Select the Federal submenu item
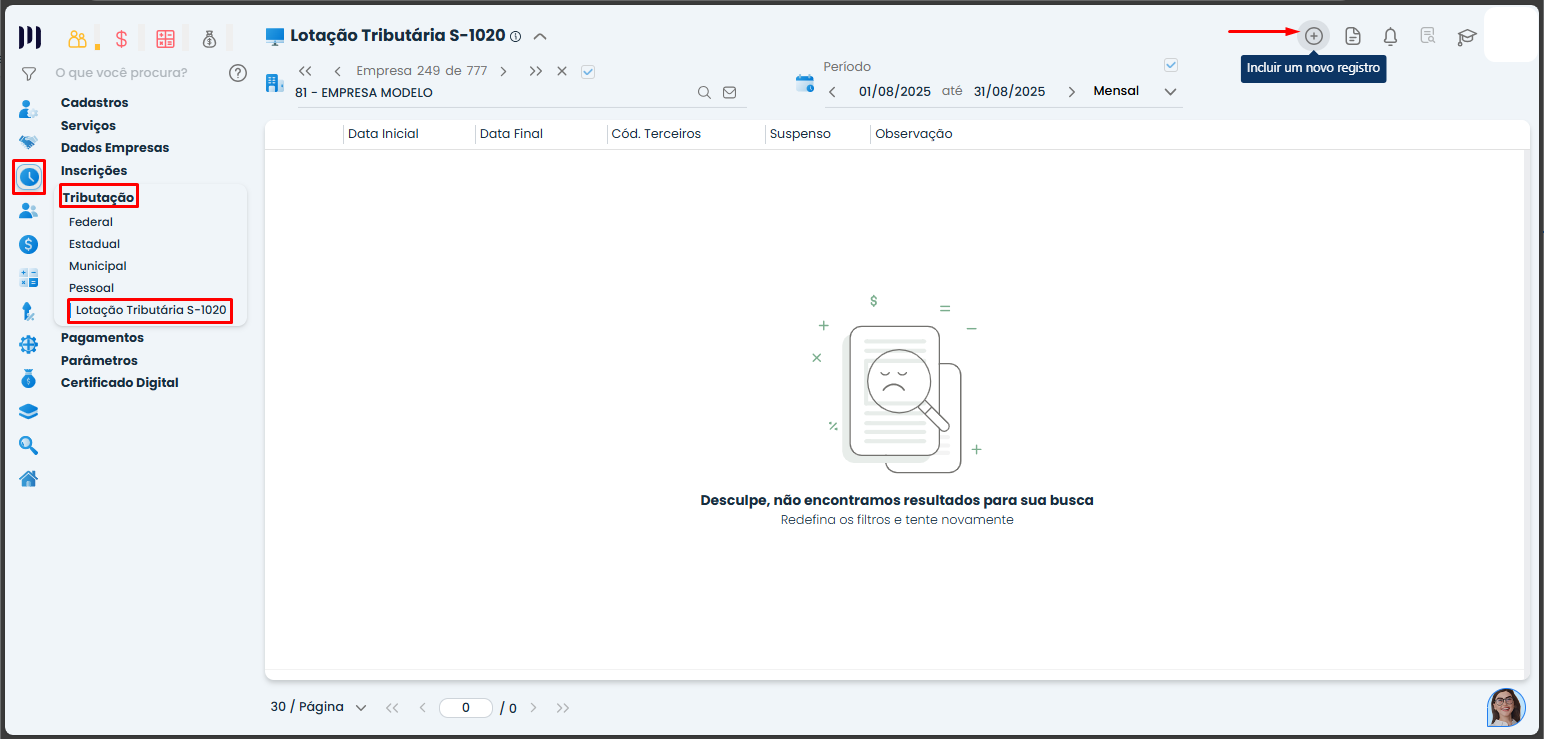This screenshot has width=1544, height=739. [91, 222]
